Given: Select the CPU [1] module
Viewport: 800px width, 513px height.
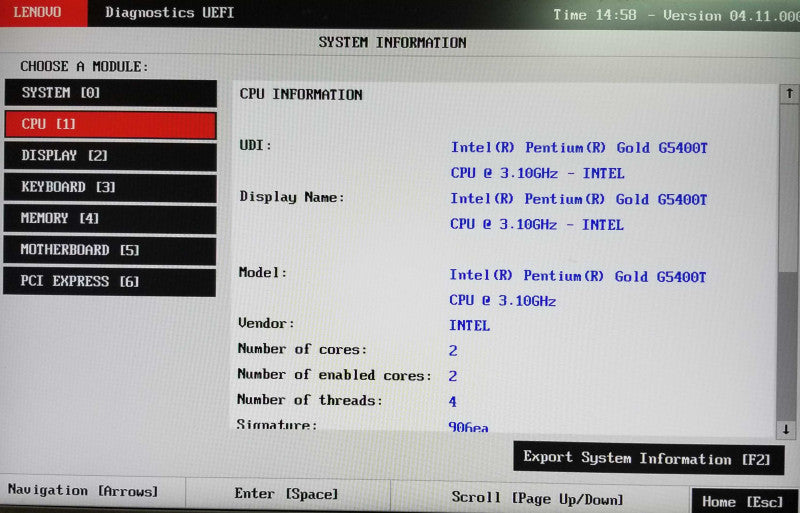Looking at the screenshot, I should [x=111, y=125].
